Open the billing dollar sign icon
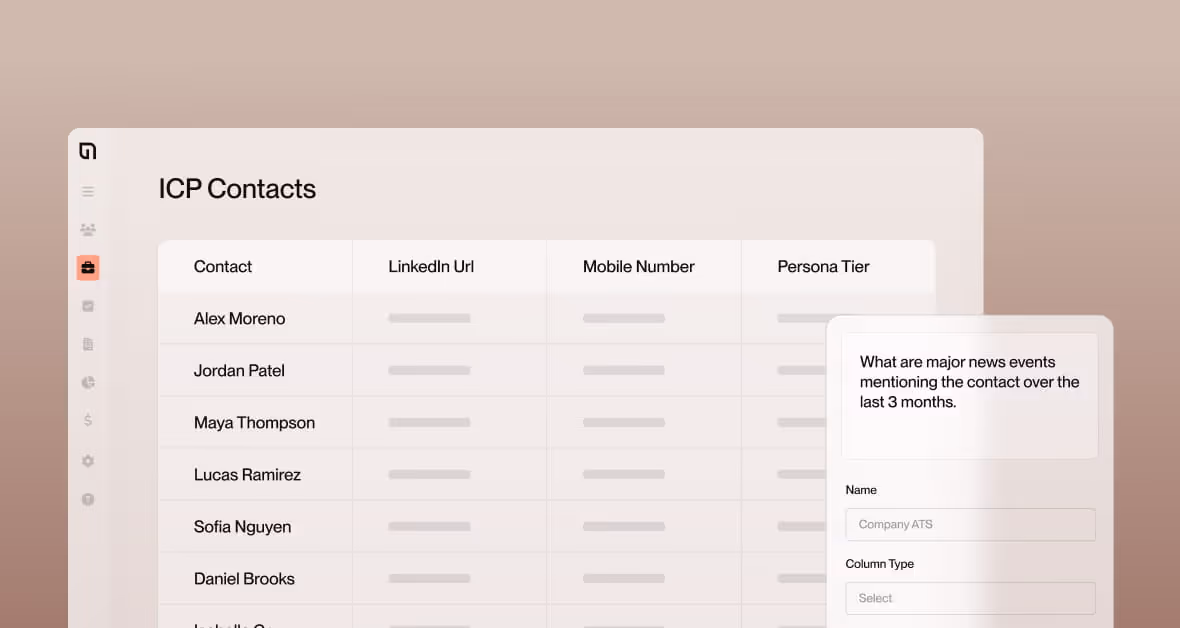The image size is (1180, 628). click(x=88, y=420)
